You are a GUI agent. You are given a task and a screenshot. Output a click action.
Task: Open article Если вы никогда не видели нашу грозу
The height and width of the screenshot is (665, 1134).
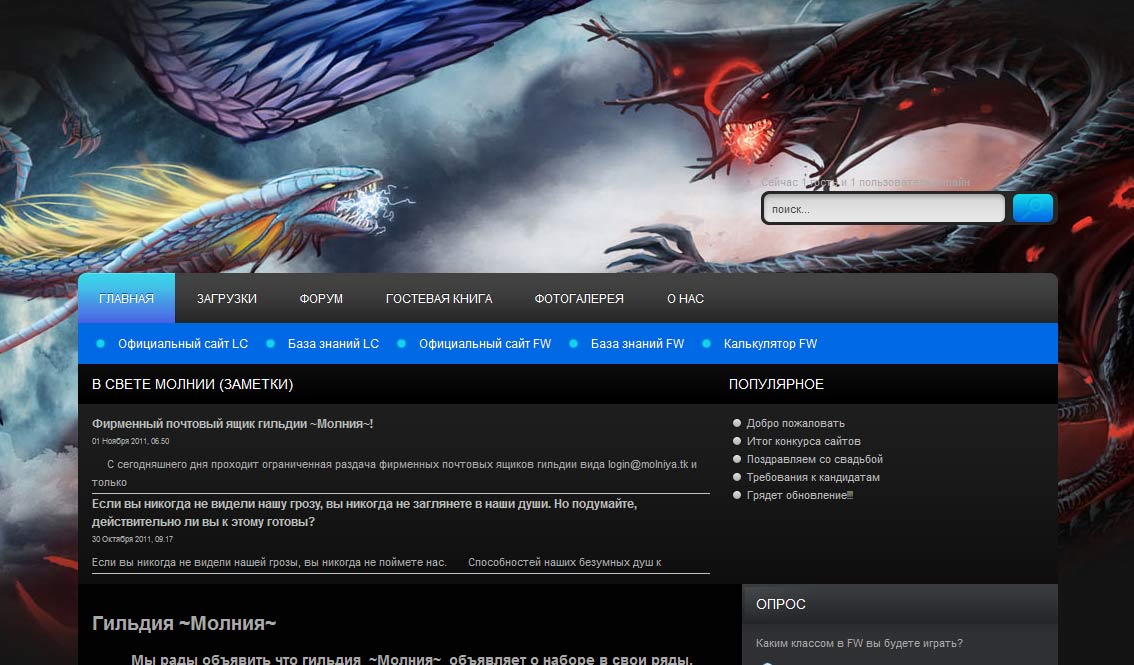[x=364, y=512]
